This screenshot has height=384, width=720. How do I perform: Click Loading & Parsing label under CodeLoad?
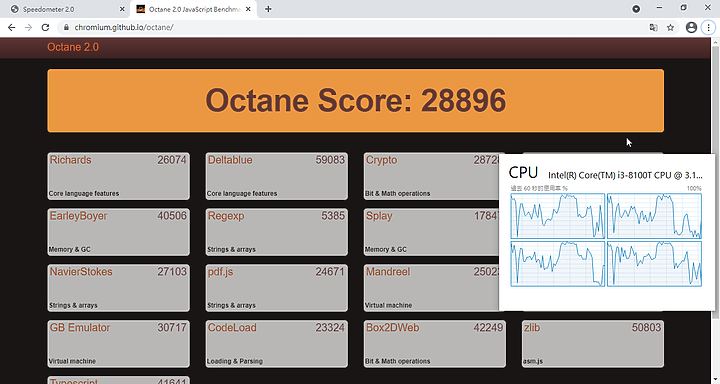pos(235,361)
